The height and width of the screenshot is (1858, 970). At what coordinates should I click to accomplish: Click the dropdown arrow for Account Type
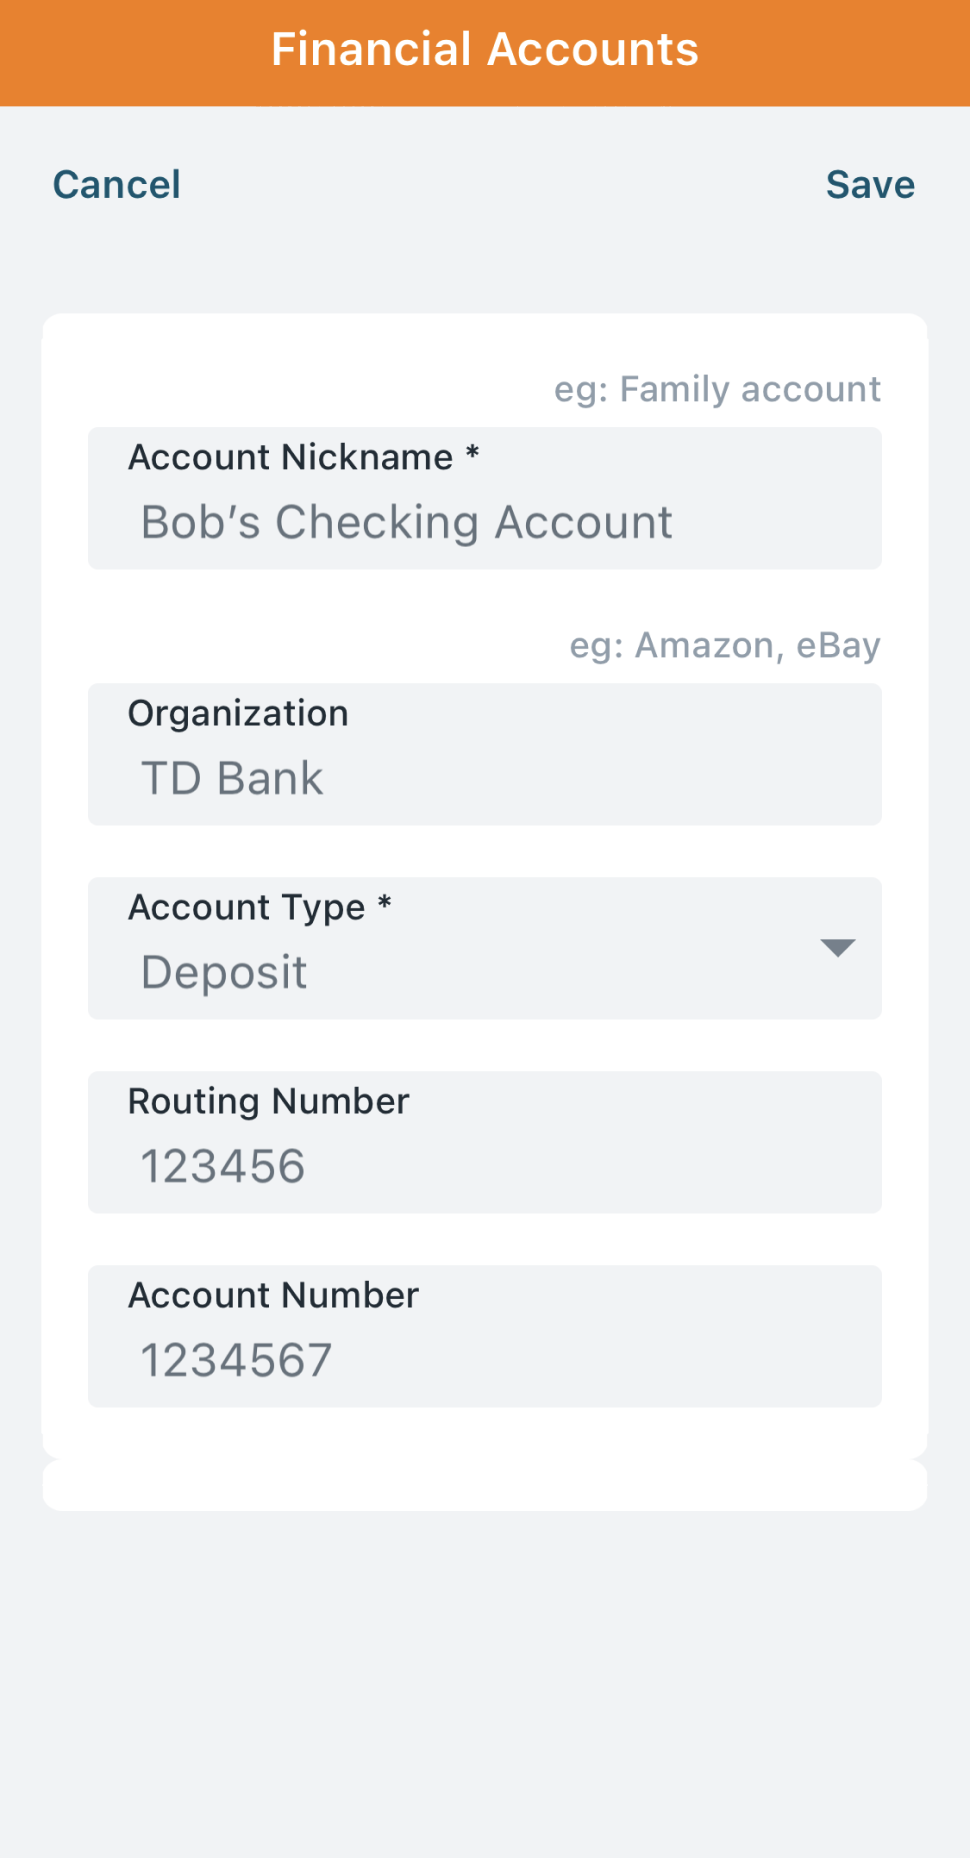pos(837,947)
